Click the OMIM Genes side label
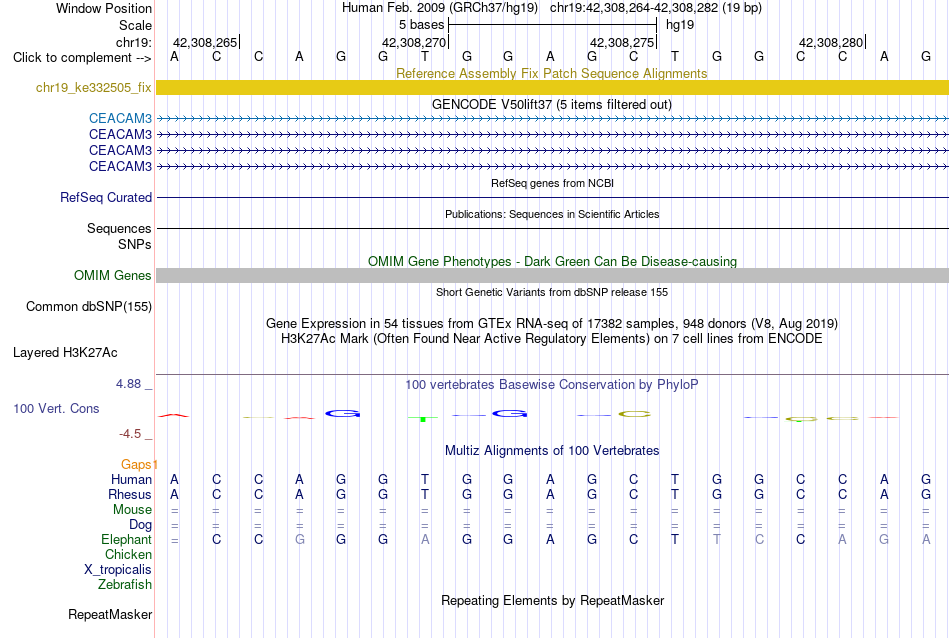 click(x=112, y=276)
